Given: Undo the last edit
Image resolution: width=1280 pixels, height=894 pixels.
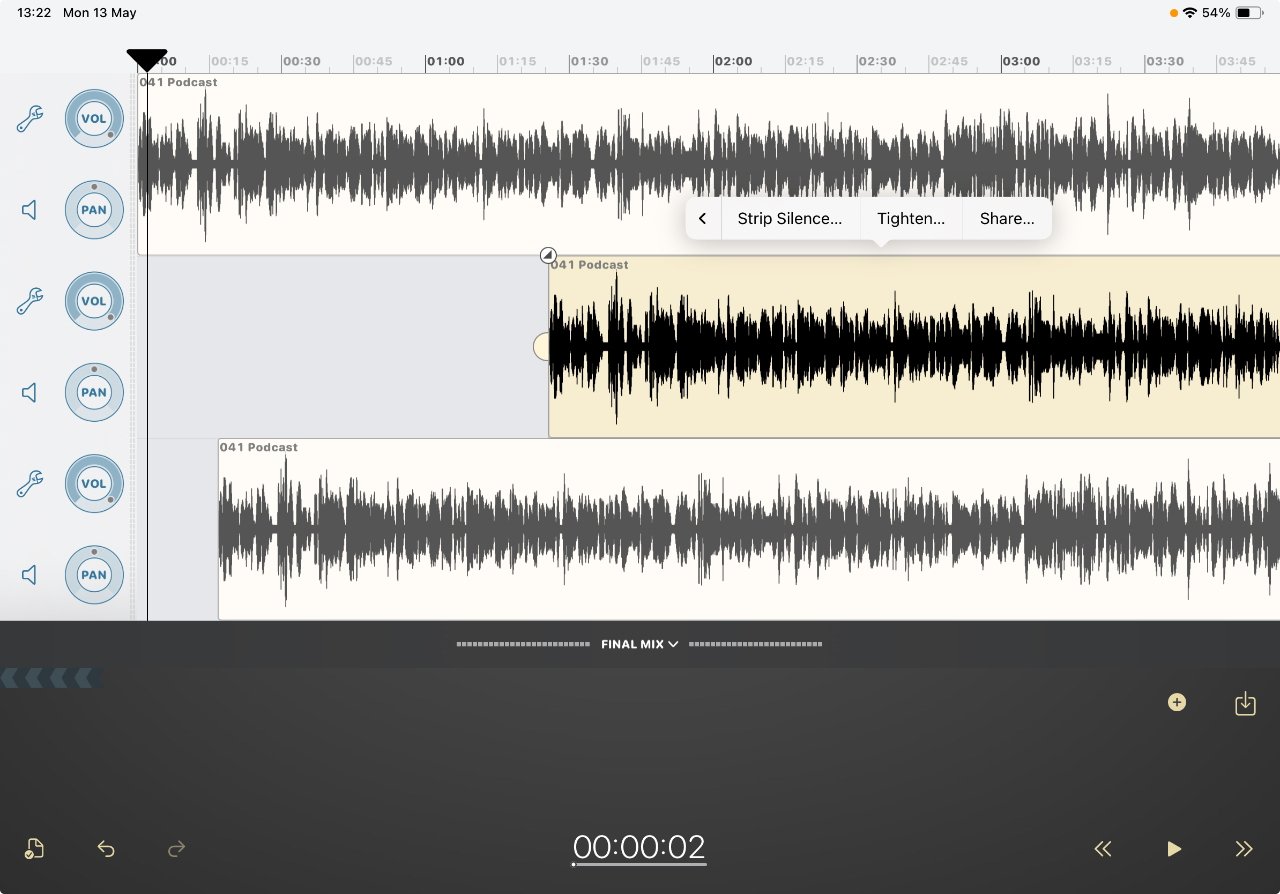Looking at the screenshot, I should point(106,849).
